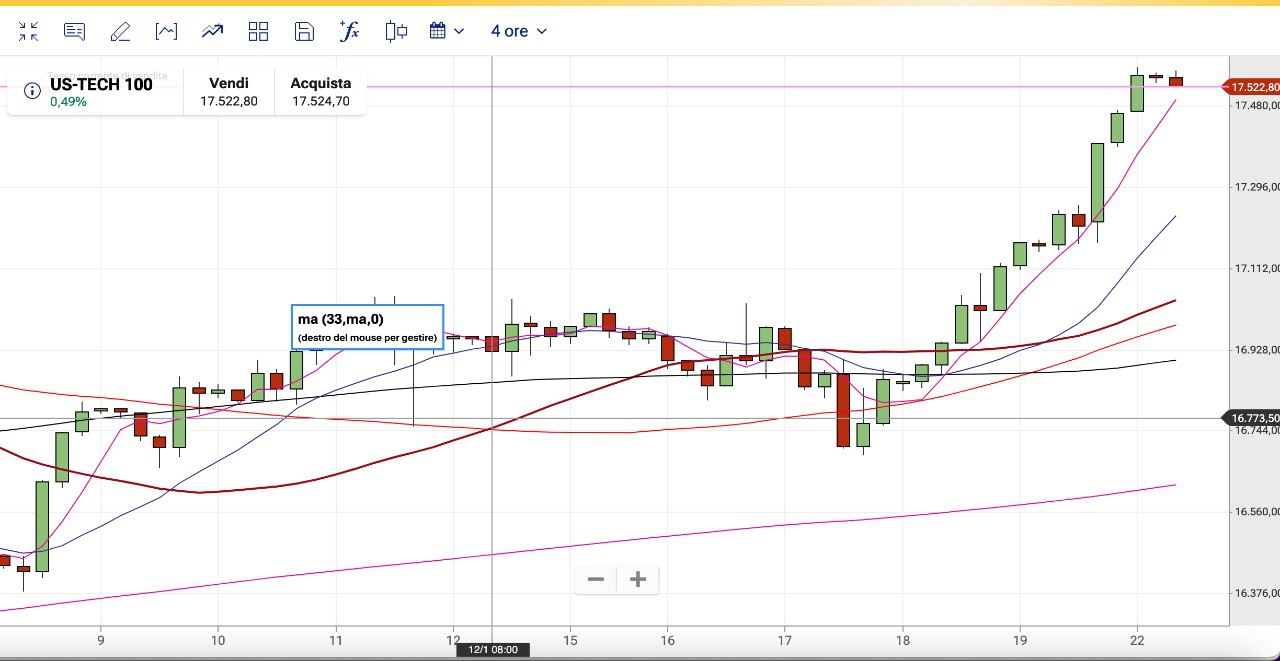The height and width of the screenshot is (661, 1280).
Task: Click the collapse fullscreen arrows icon
Action: click(x=28, y=31)
